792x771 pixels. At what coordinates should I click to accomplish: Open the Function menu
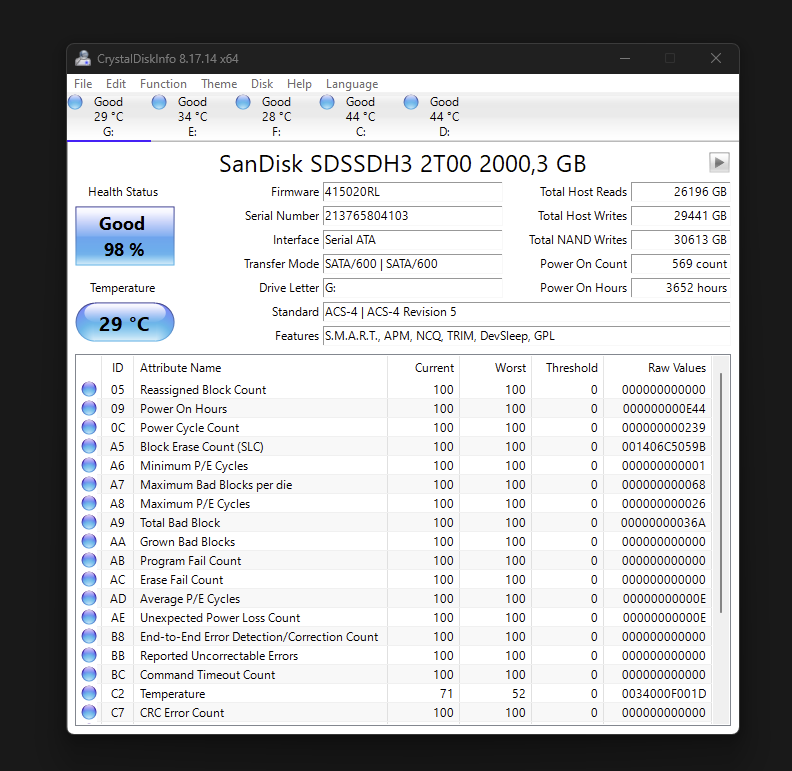tap(163, 84)
